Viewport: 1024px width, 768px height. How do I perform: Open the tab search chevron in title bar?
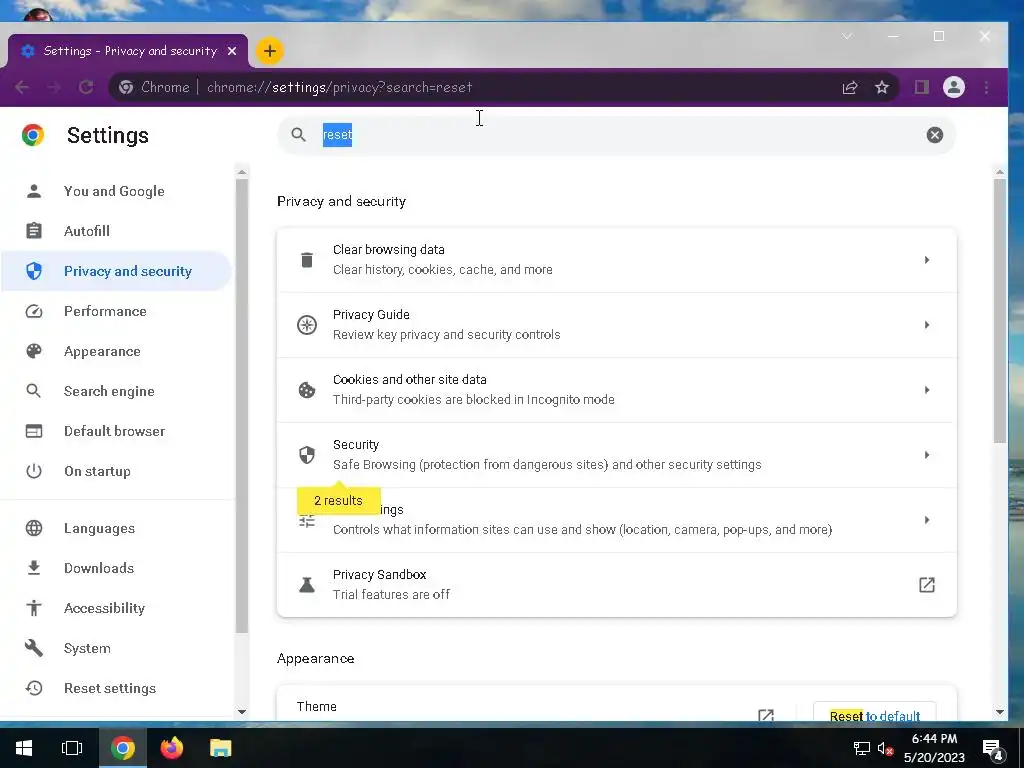847,37
